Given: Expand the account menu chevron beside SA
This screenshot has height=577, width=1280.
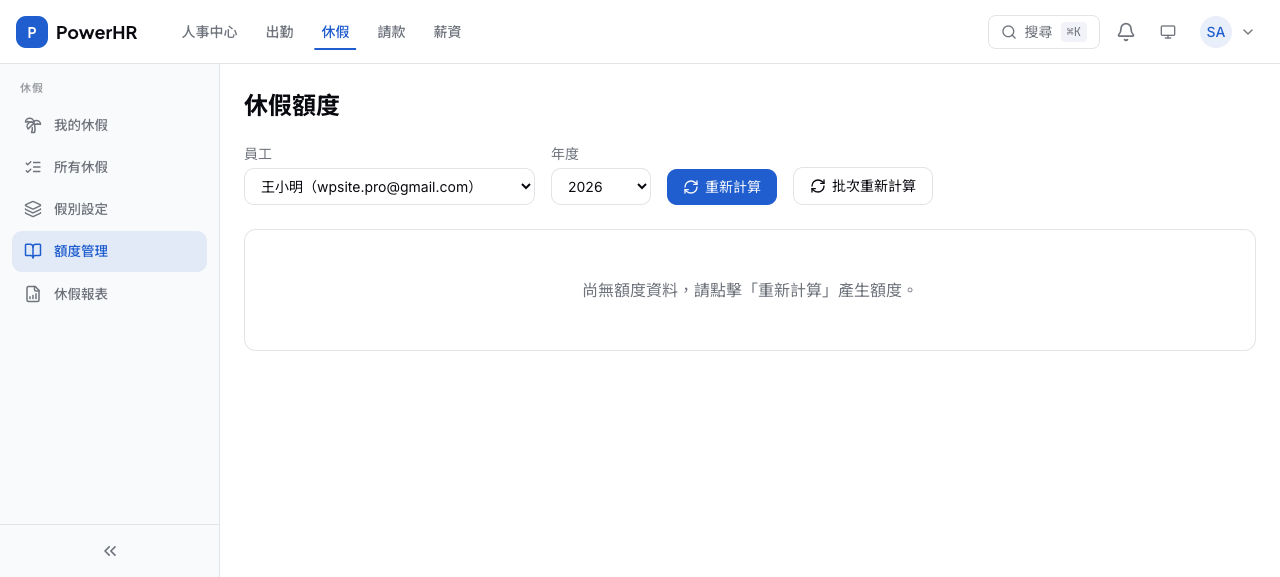Looking at the screenshot, I should click(x=1247, y=32).
